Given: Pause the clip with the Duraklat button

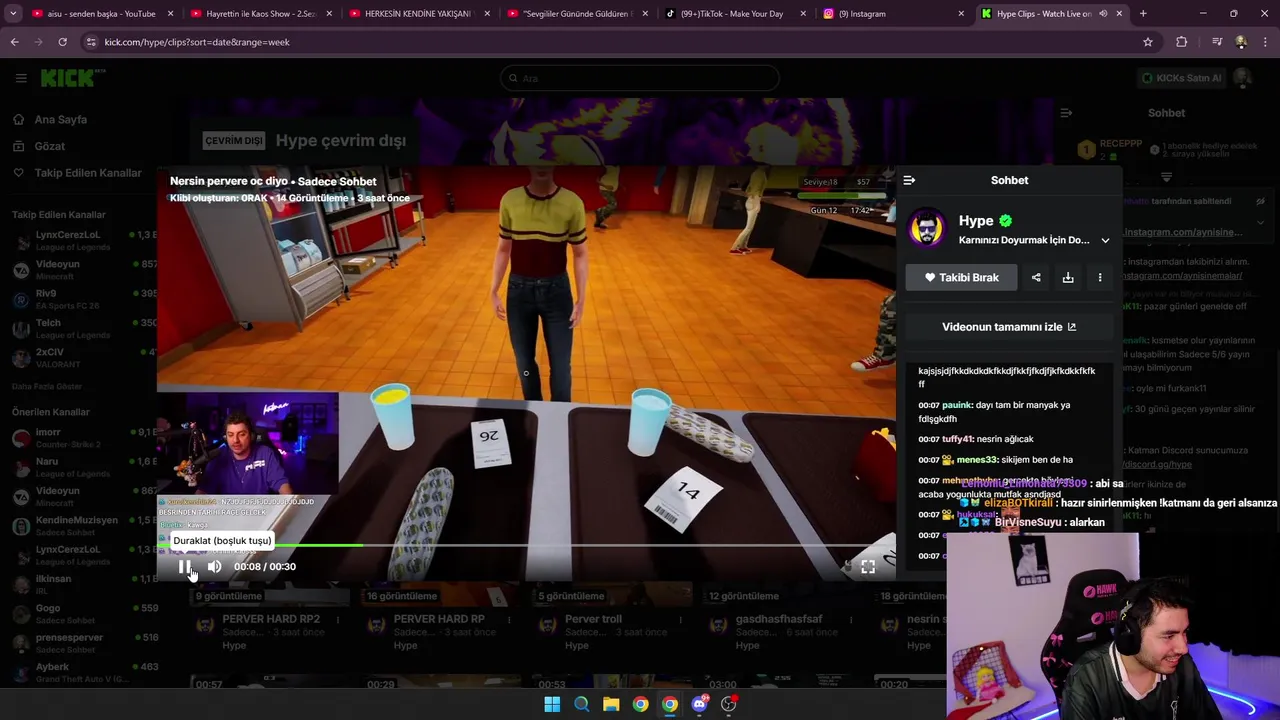Looking at the screenshot, I should coord(185,567).
